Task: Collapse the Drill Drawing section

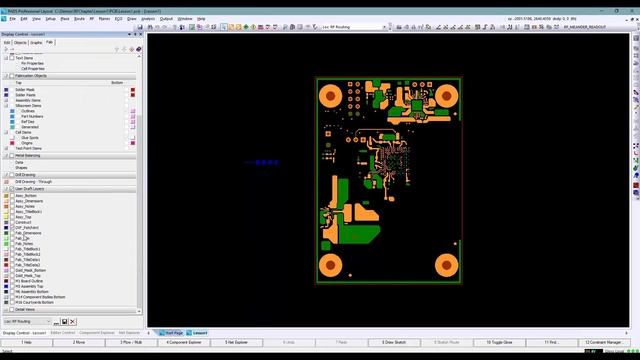Action: 6,175
